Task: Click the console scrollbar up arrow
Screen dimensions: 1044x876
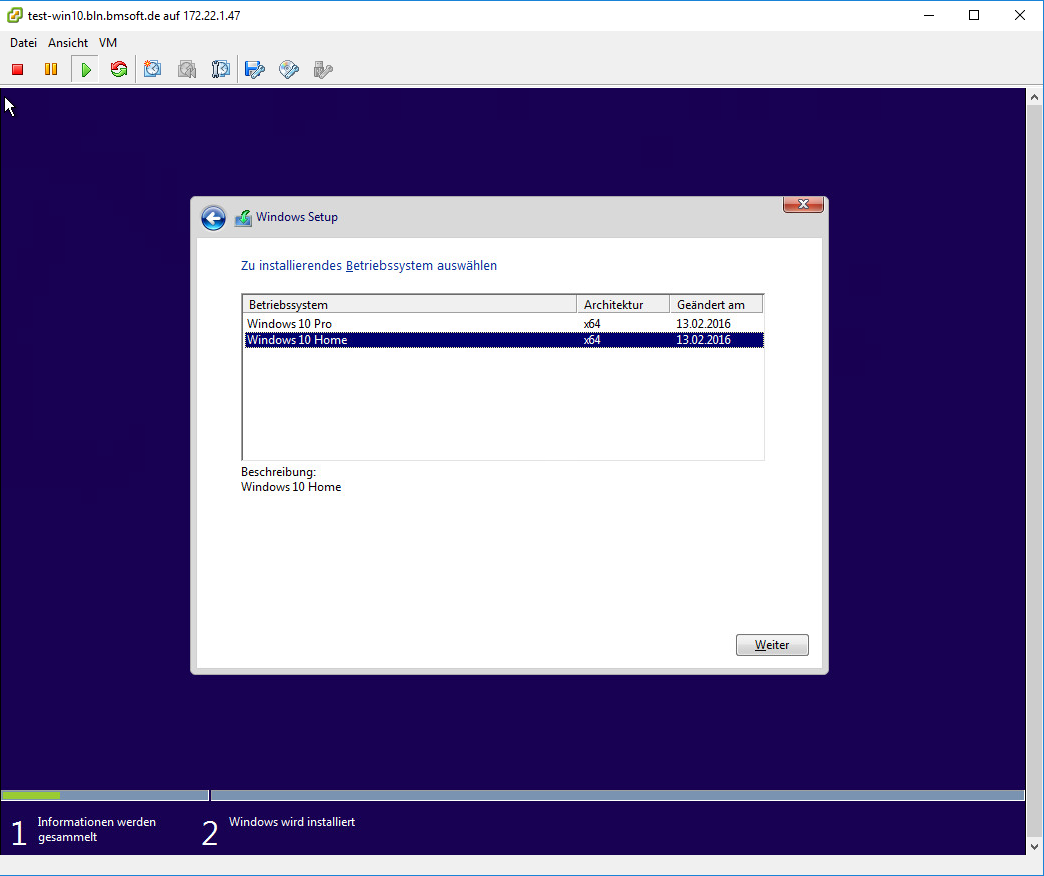Action: point(1034,97)
